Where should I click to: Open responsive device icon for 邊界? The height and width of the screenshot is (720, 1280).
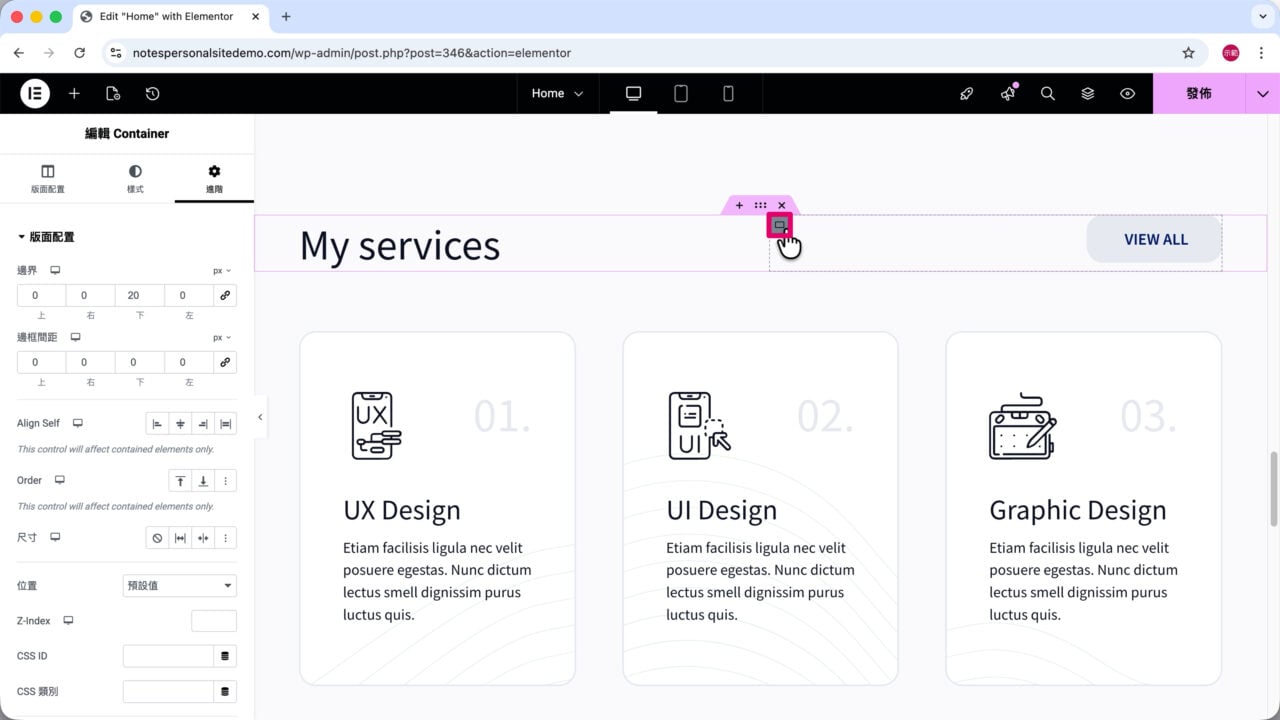click(x=56, y=270)
